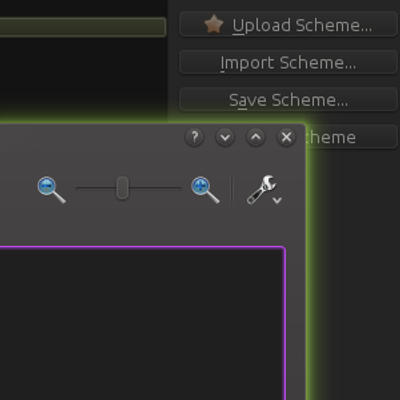Viewport: 400px width, 400px height.
Task: Select the highlighted olive row in the scheme list
Action: 83,27
